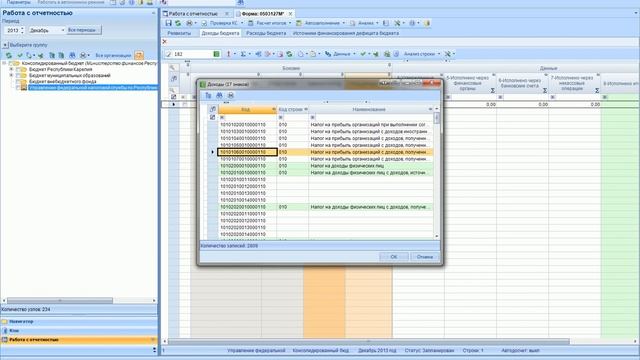The height and width of the screenshot is (360, 640).
Task: Open the Работа с отчетностью sidebar panel
Action: [79, 340]
